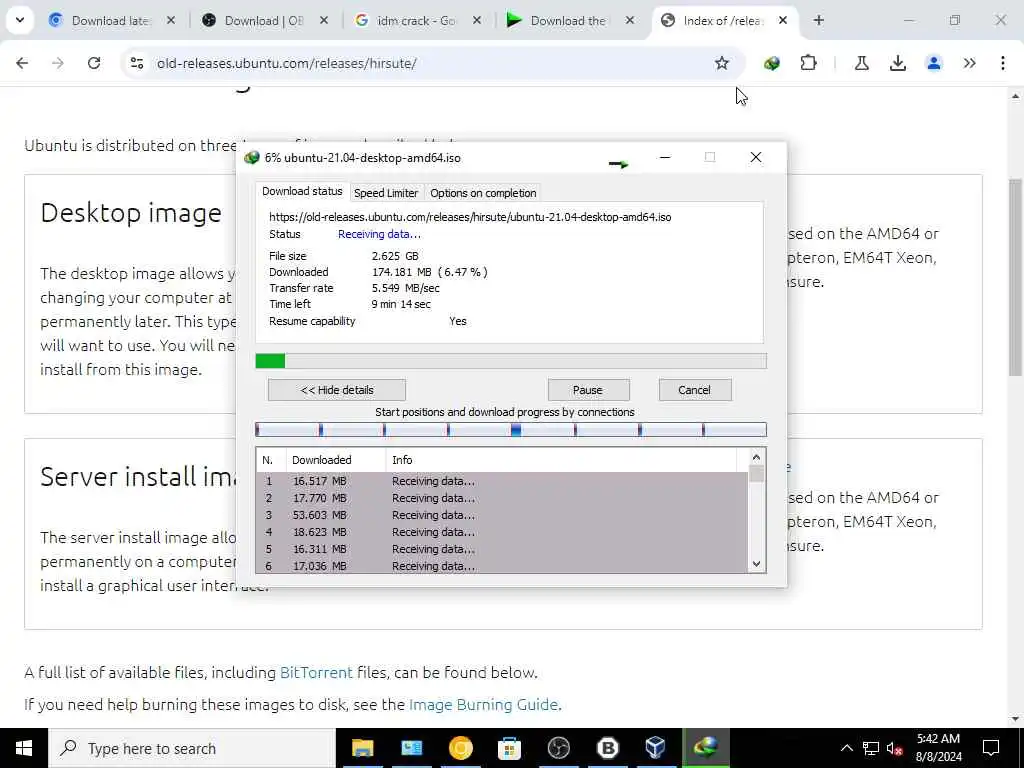
Task: Close the 'Index of /relea' tab
Action: coord(782,21)
